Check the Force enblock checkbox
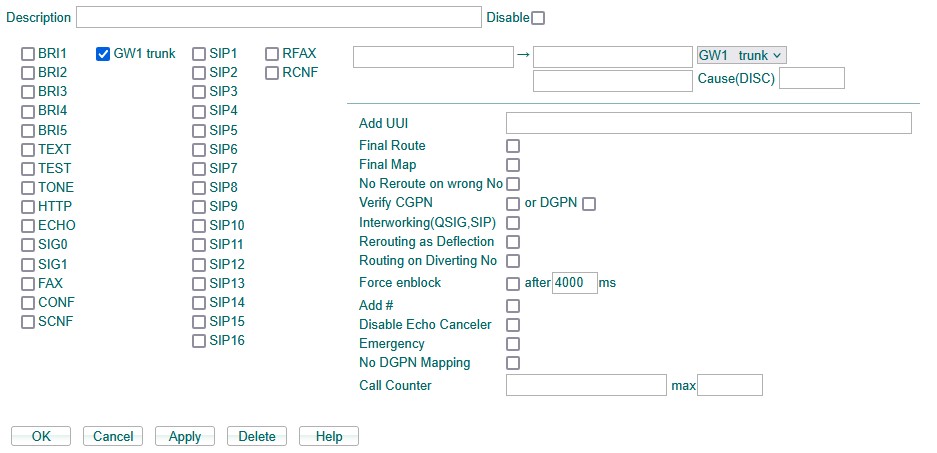 [513, 283]
